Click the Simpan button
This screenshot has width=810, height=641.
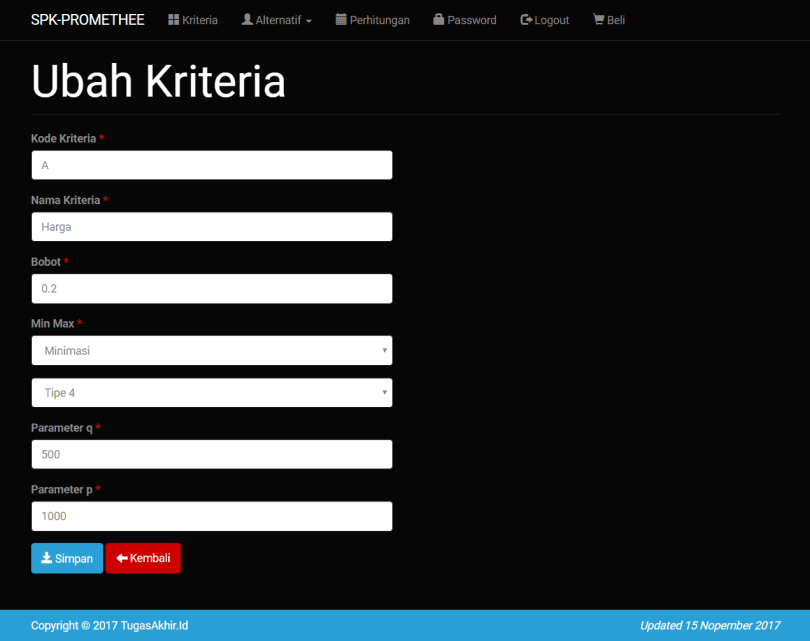[x=66, y=558]
